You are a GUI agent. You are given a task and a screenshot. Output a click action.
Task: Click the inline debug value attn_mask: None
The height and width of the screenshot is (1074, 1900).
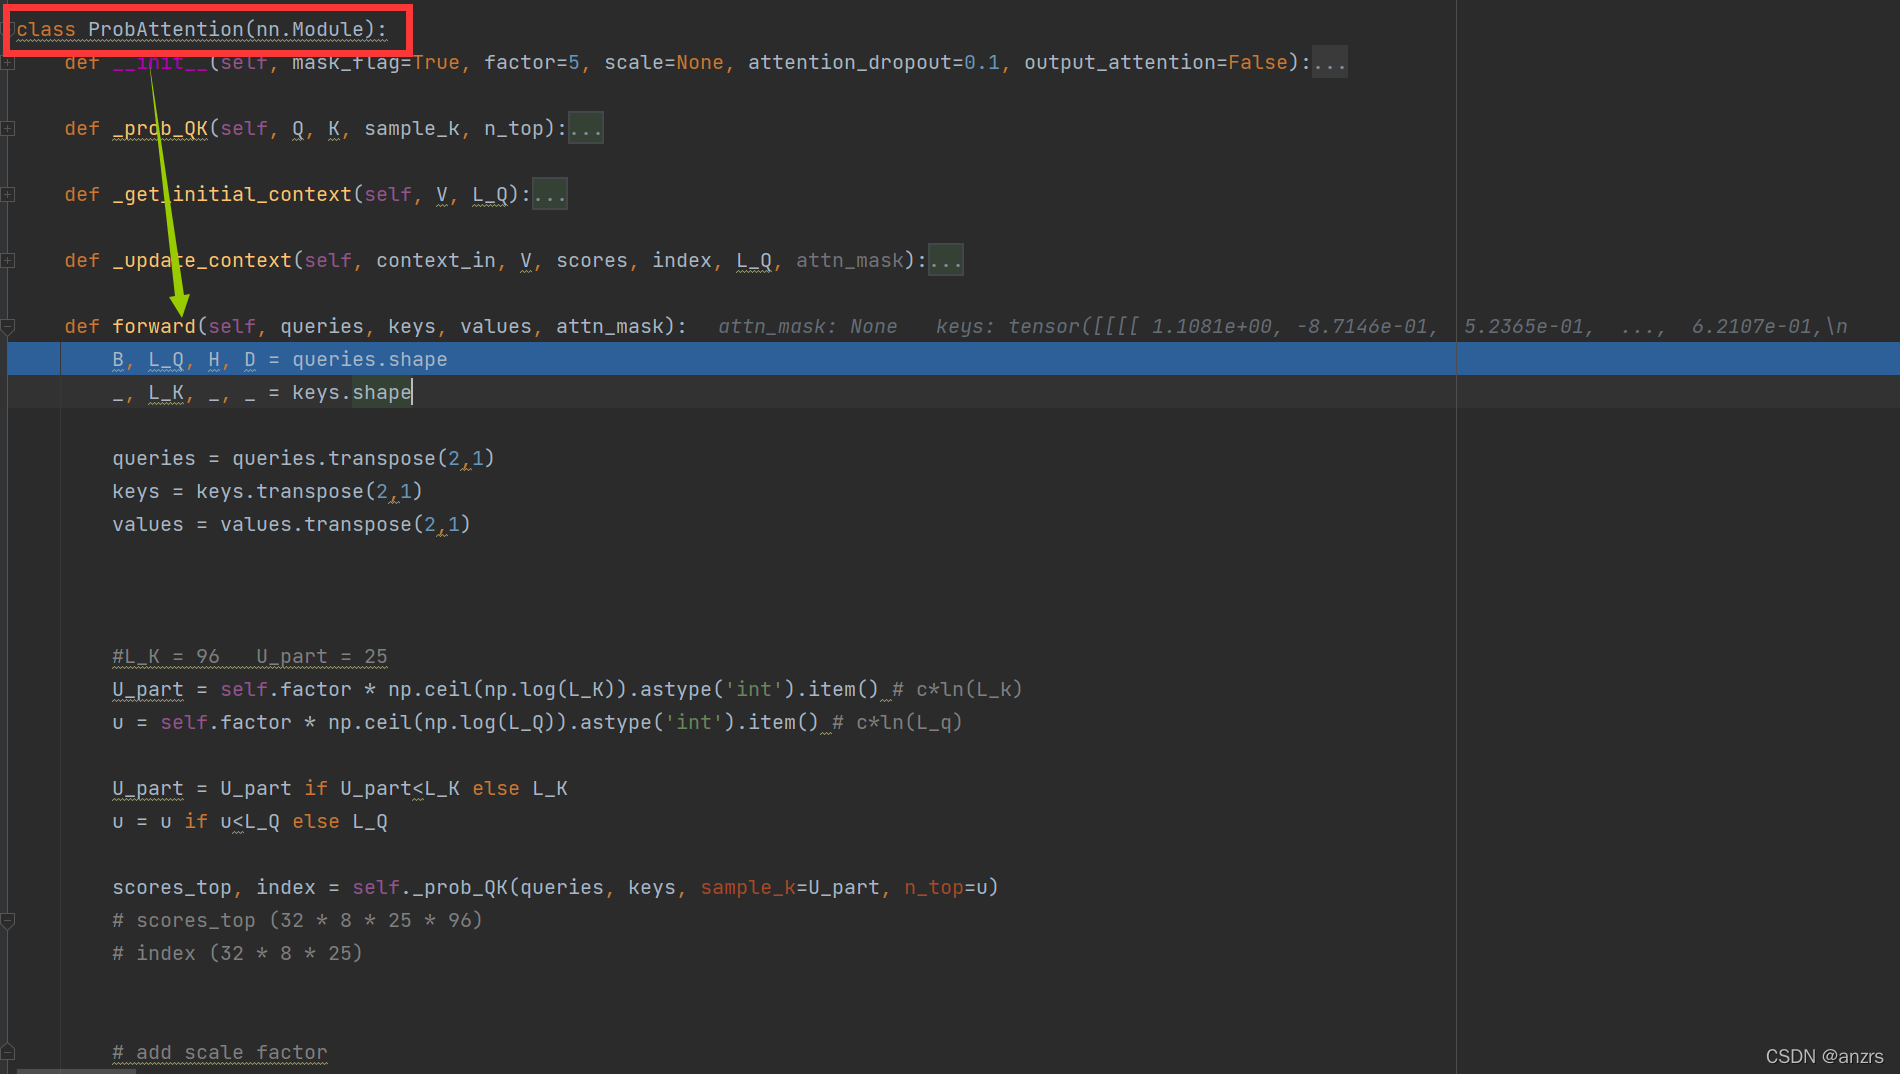click(x=807, y=325)
